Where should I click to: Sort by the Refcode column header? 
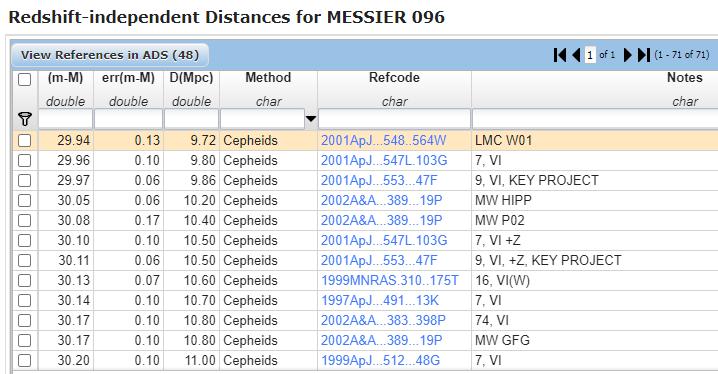click(x=394, y=77)
